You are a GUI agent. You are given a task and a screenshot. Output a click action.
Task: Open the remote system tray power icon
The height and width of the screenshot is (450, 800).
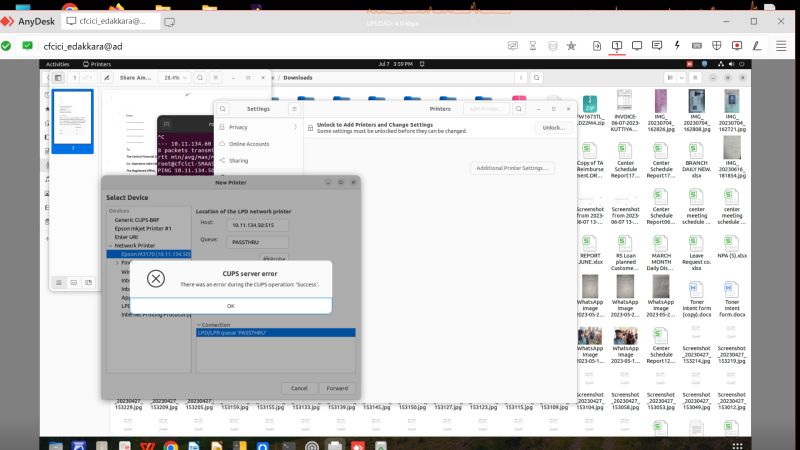[x=742, y=64]
